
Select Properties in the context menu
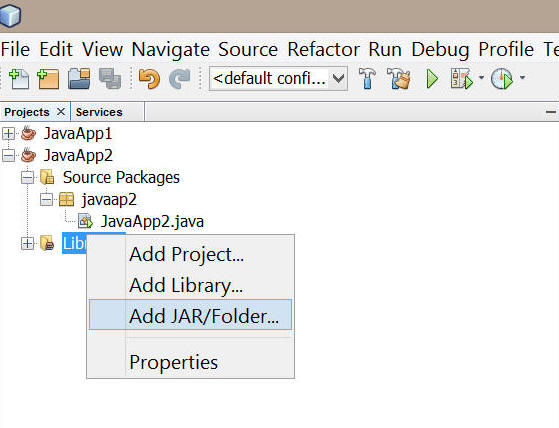pos(173,362)
